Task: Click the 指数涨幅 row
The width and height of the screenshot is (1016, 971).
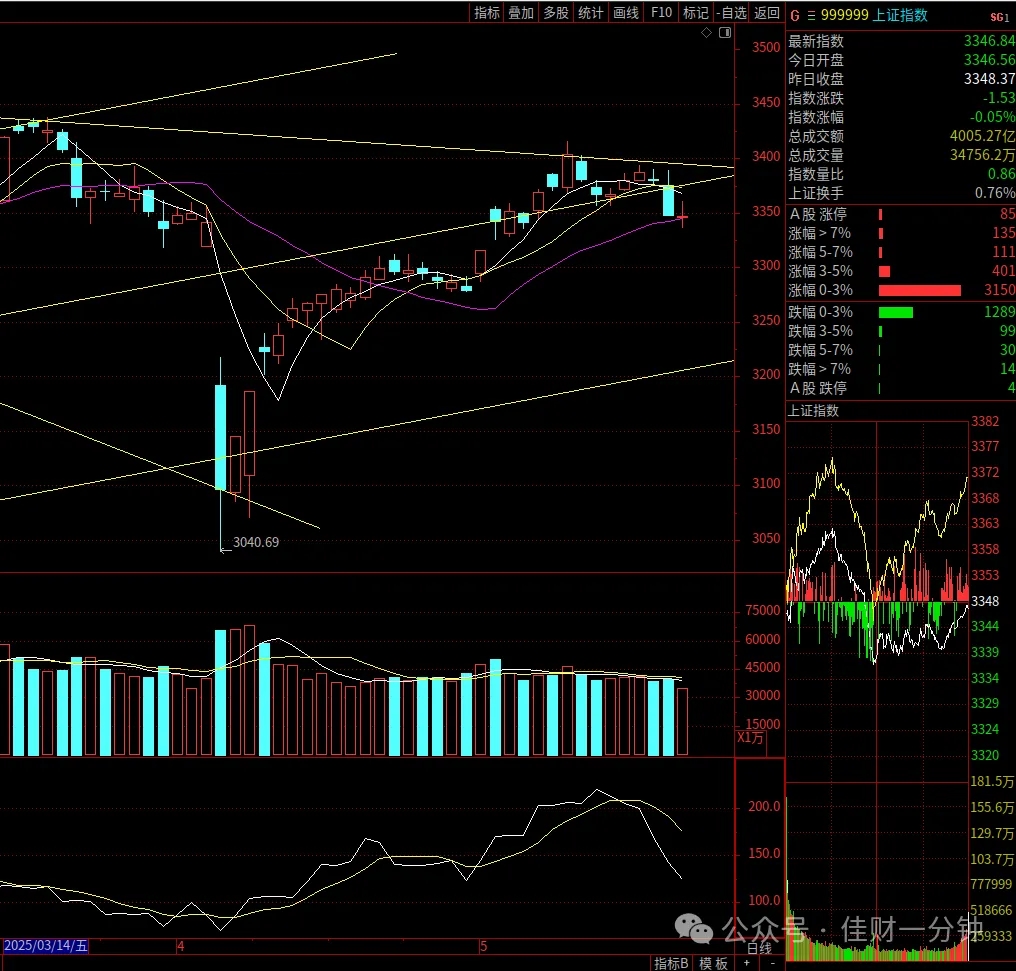Action: click(901, 117)
